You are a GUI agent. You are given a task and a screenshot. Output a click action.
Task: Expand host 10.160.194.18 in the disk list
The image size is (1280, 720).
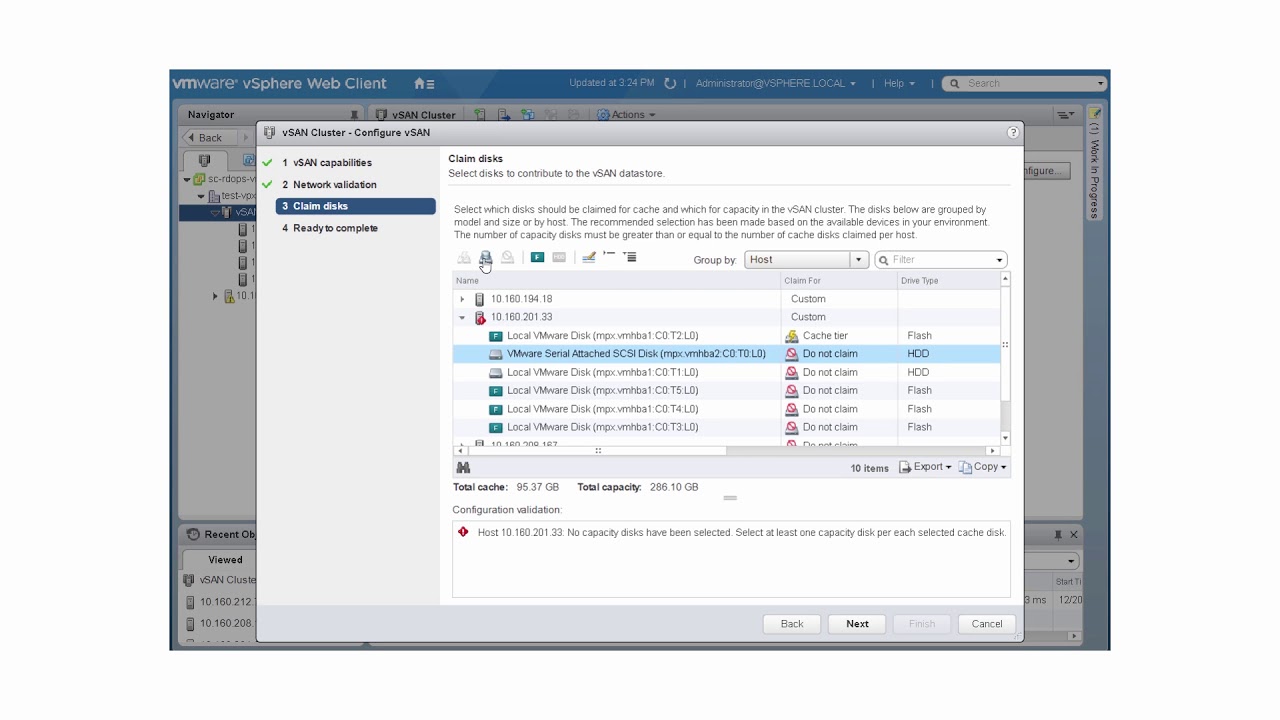(462, 299)
